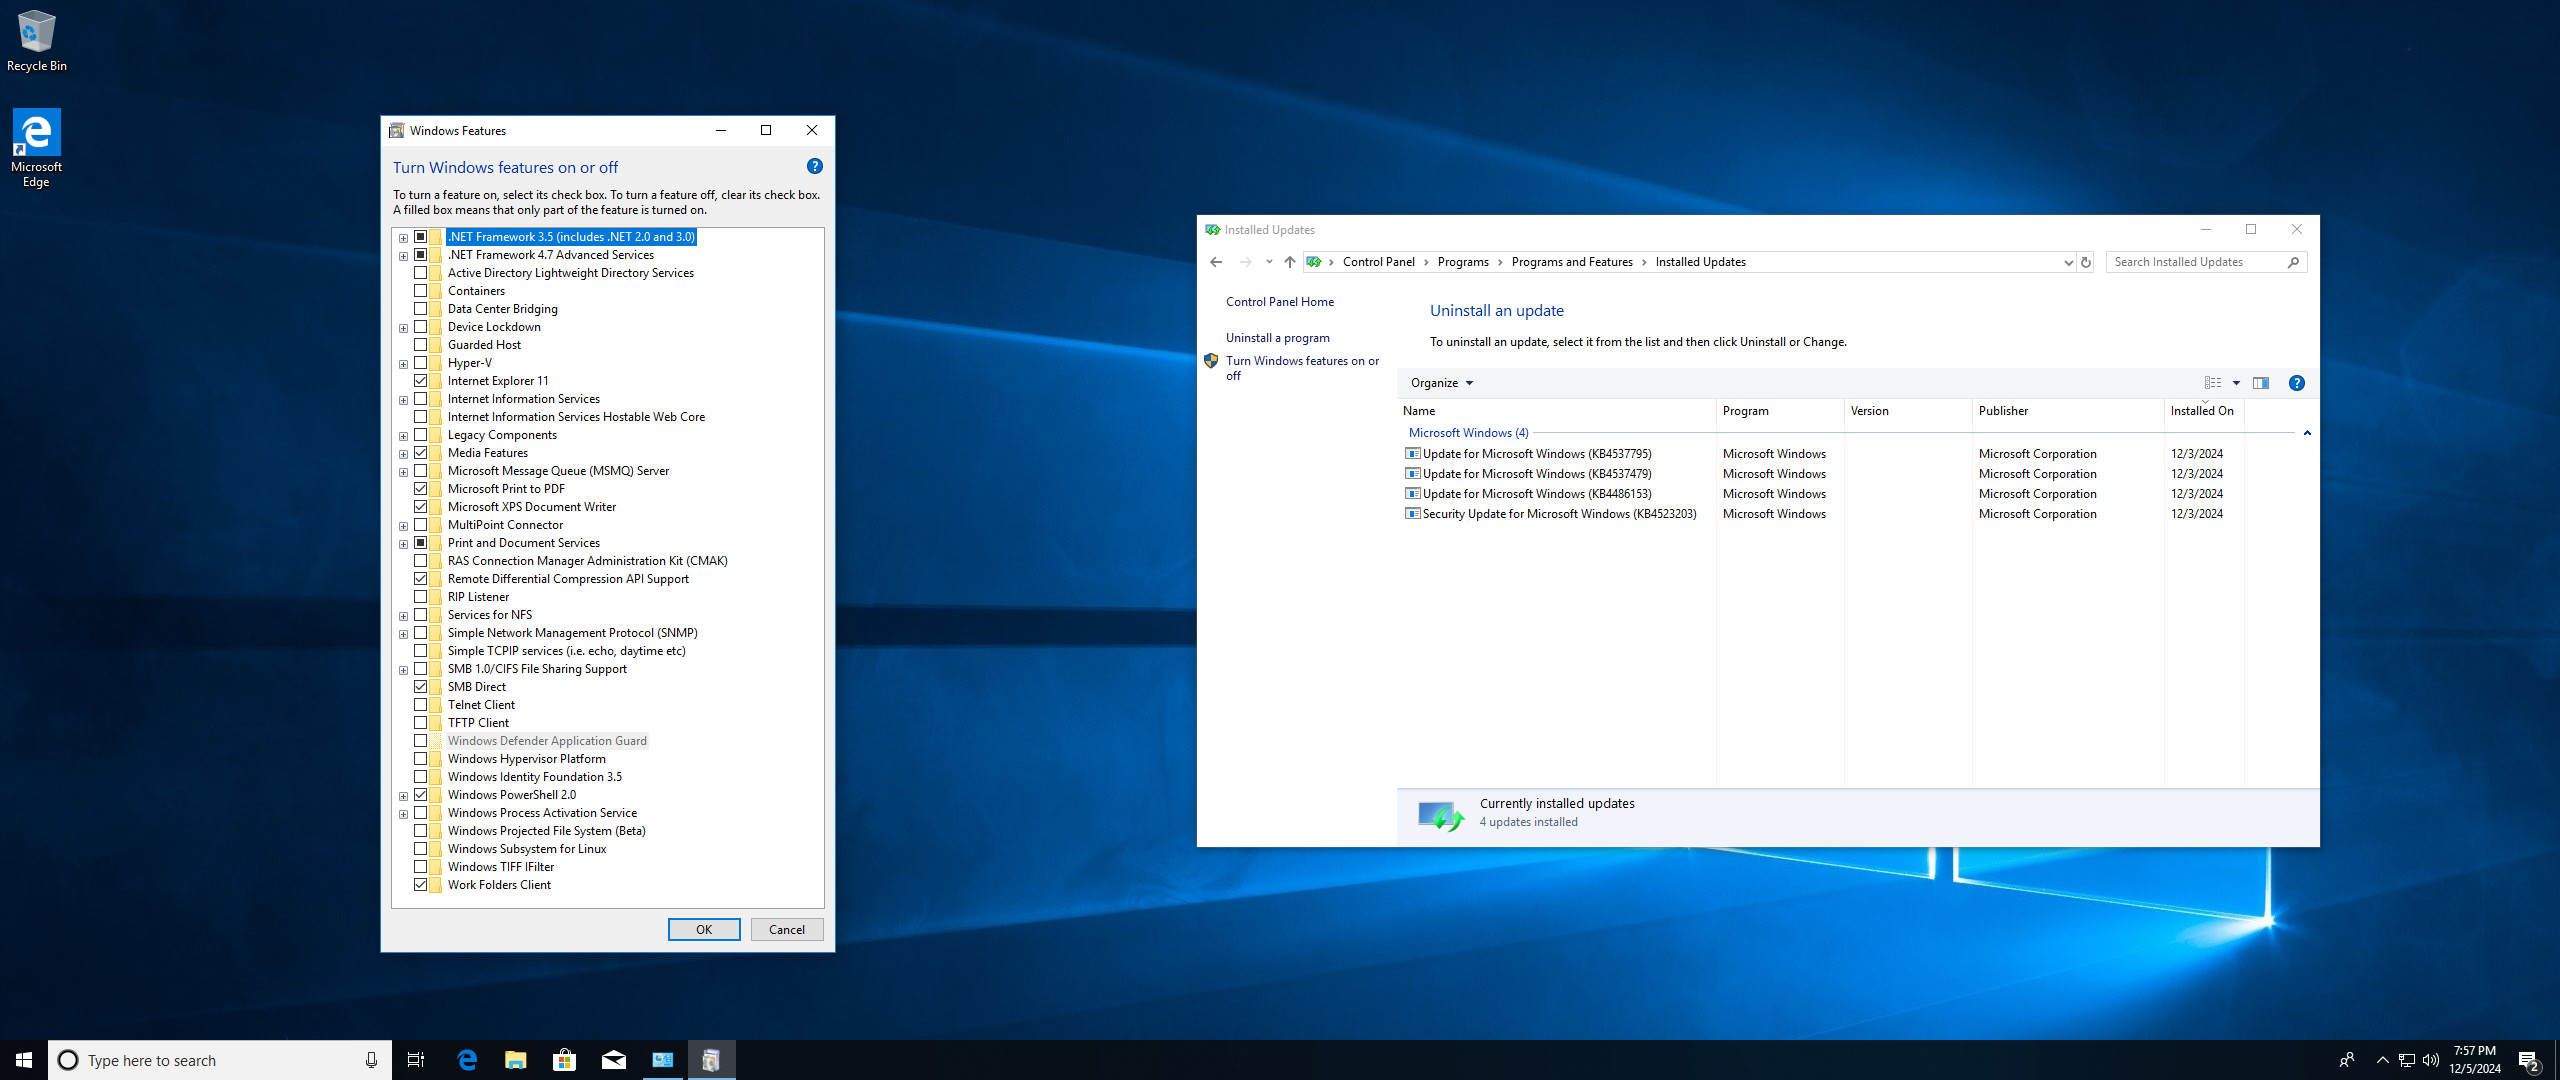Uncheck Microsoft Print to PDF
Screen dimensions: 2560x1080
point(421,489)
